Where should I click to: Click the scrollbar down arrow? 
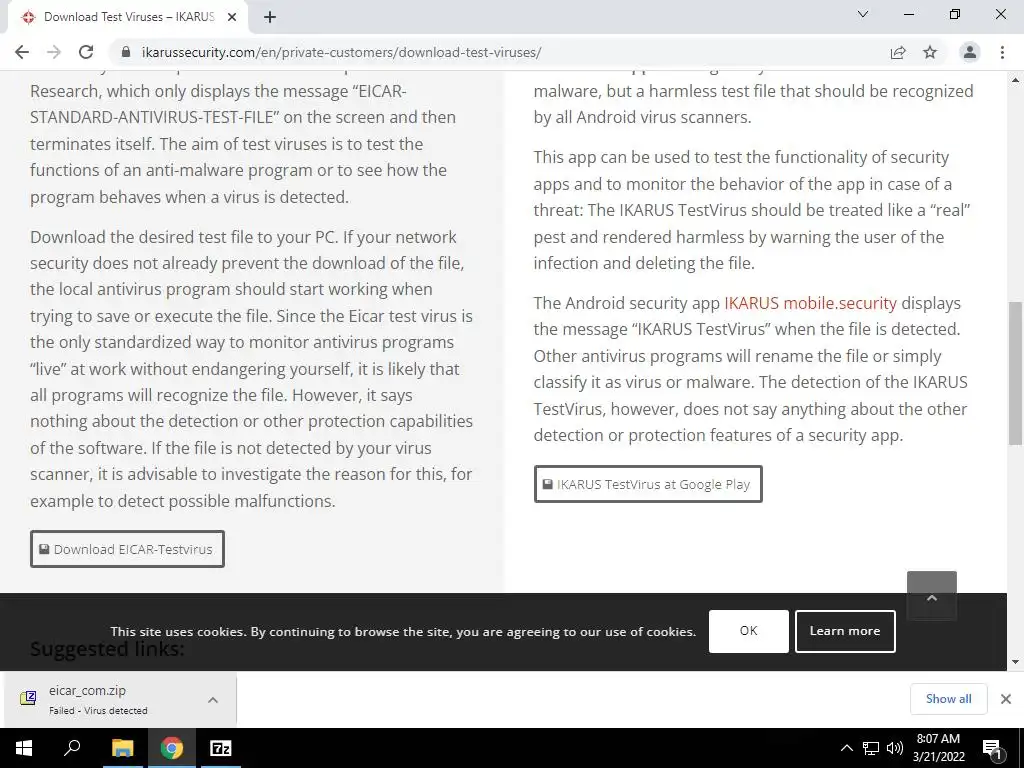tap(1016, 662)
